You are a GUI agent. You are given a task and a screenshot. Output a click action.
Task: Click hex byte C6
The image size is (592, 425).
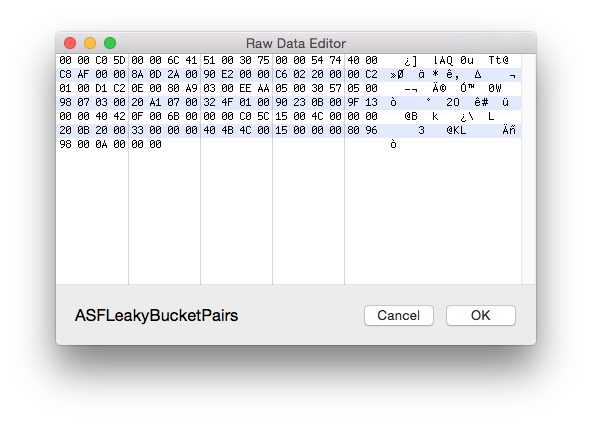coord(281,74)
